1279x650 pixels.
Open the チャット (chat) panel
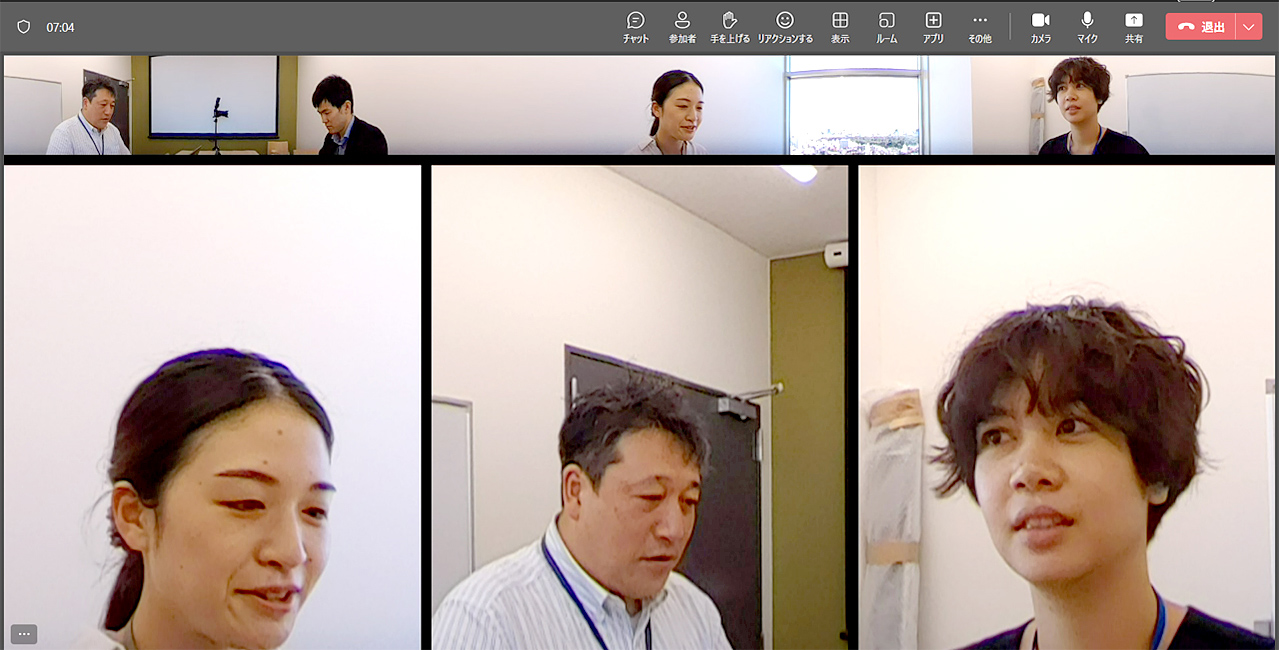pyautogui.click(x=635, y=26)
